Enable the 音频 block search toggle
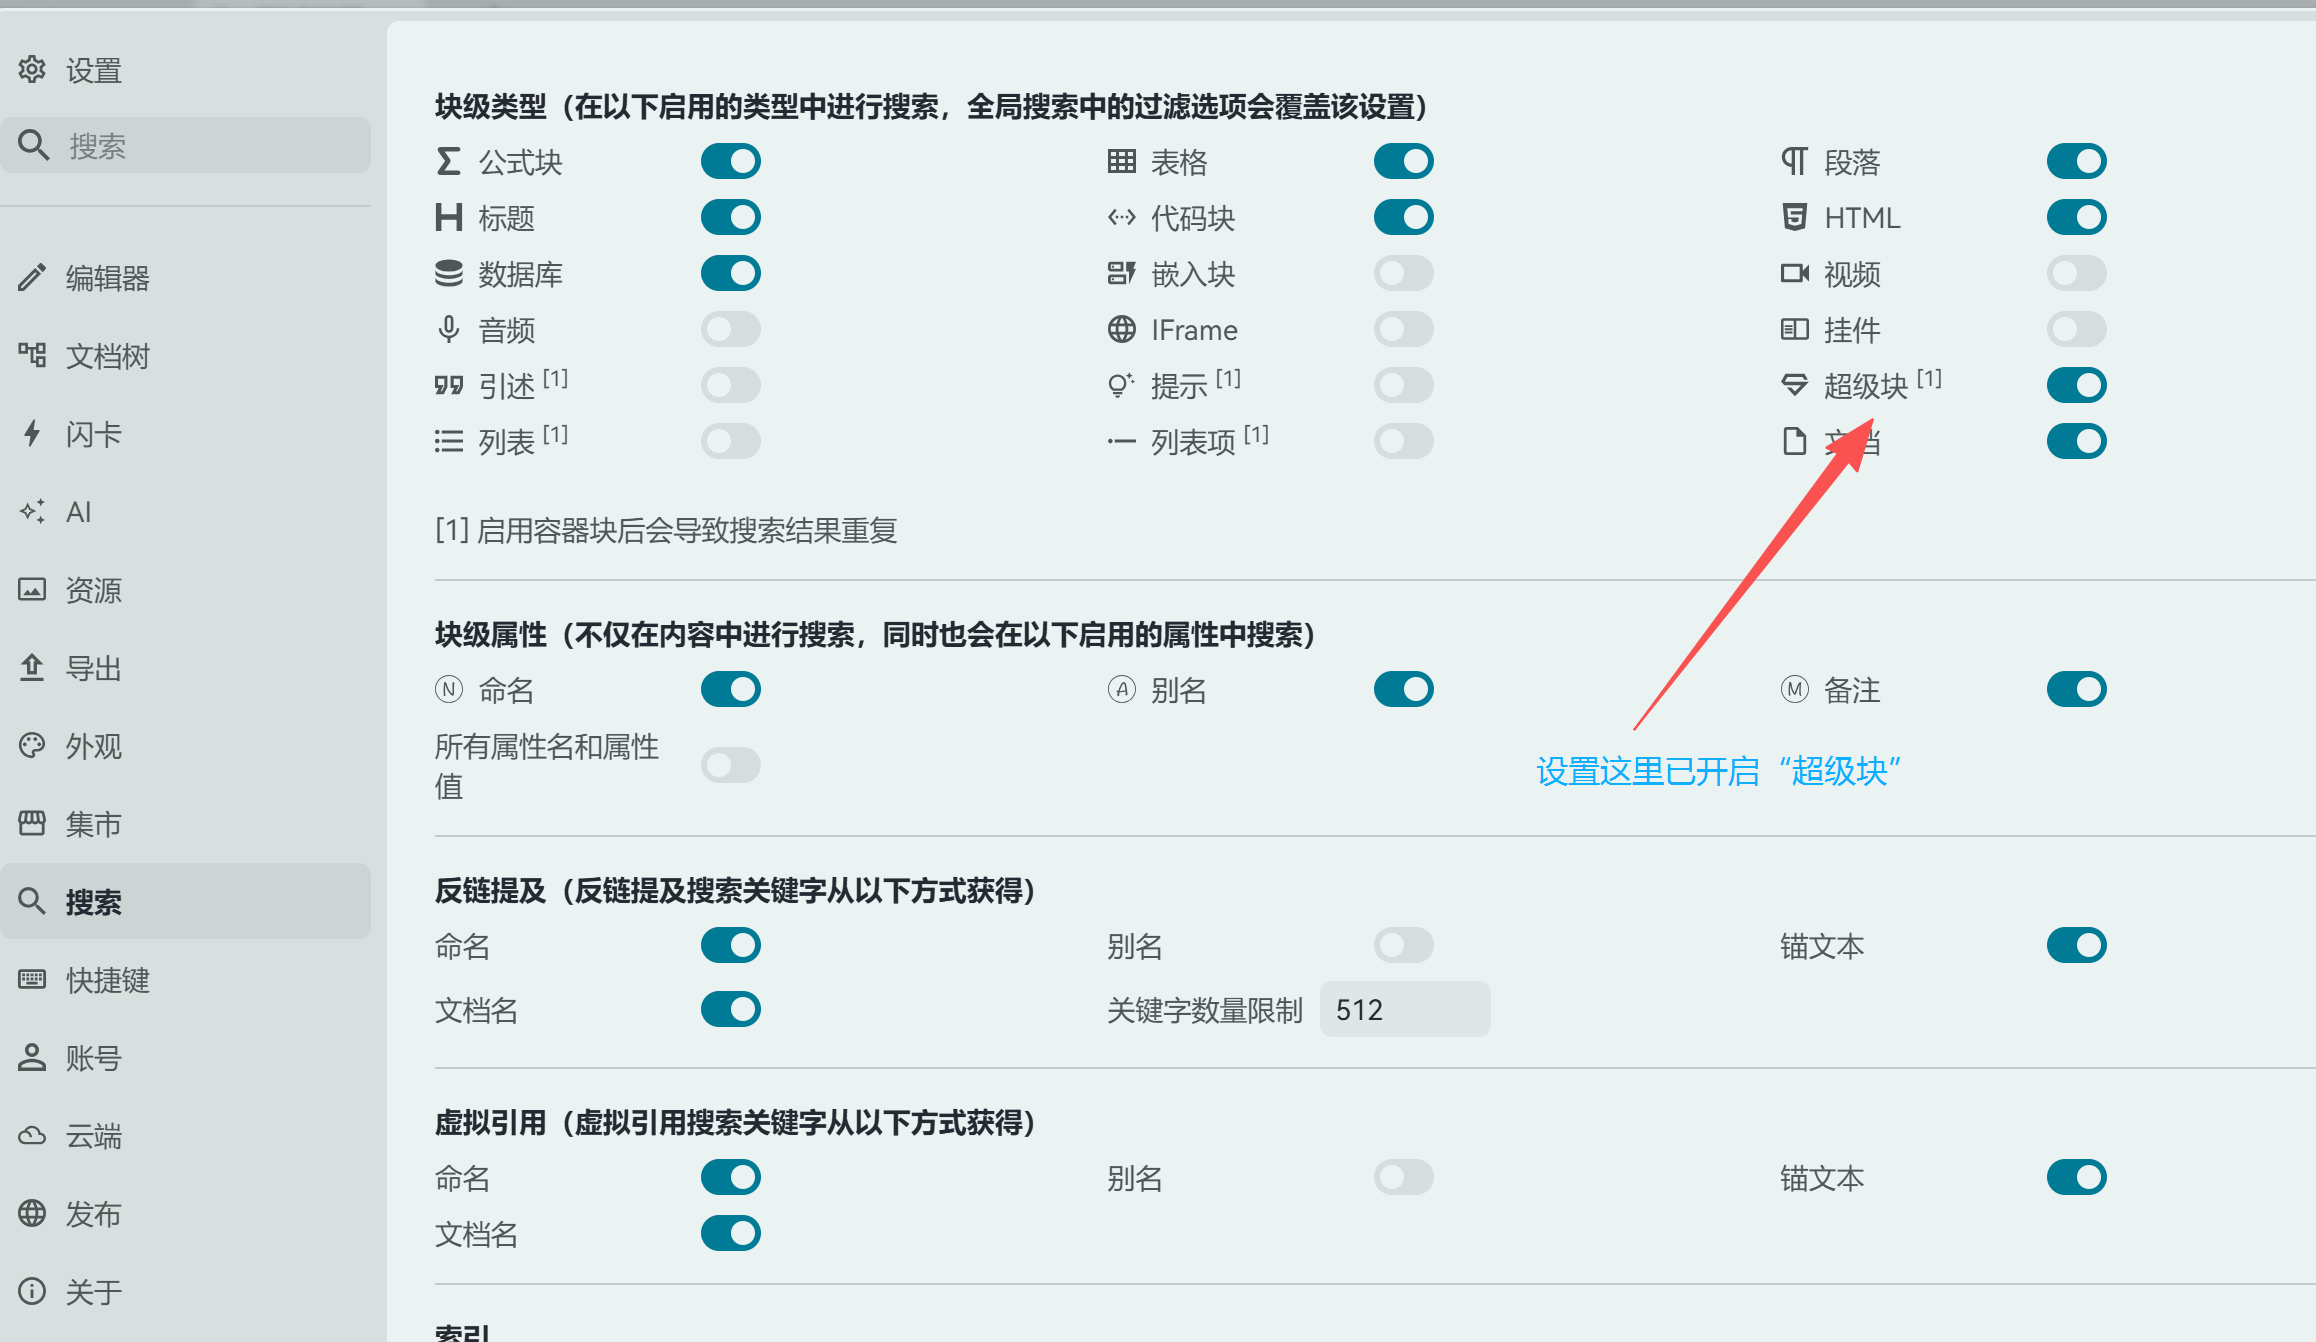Screen dimensions: 2316x1342 click(x=731, y=328)
